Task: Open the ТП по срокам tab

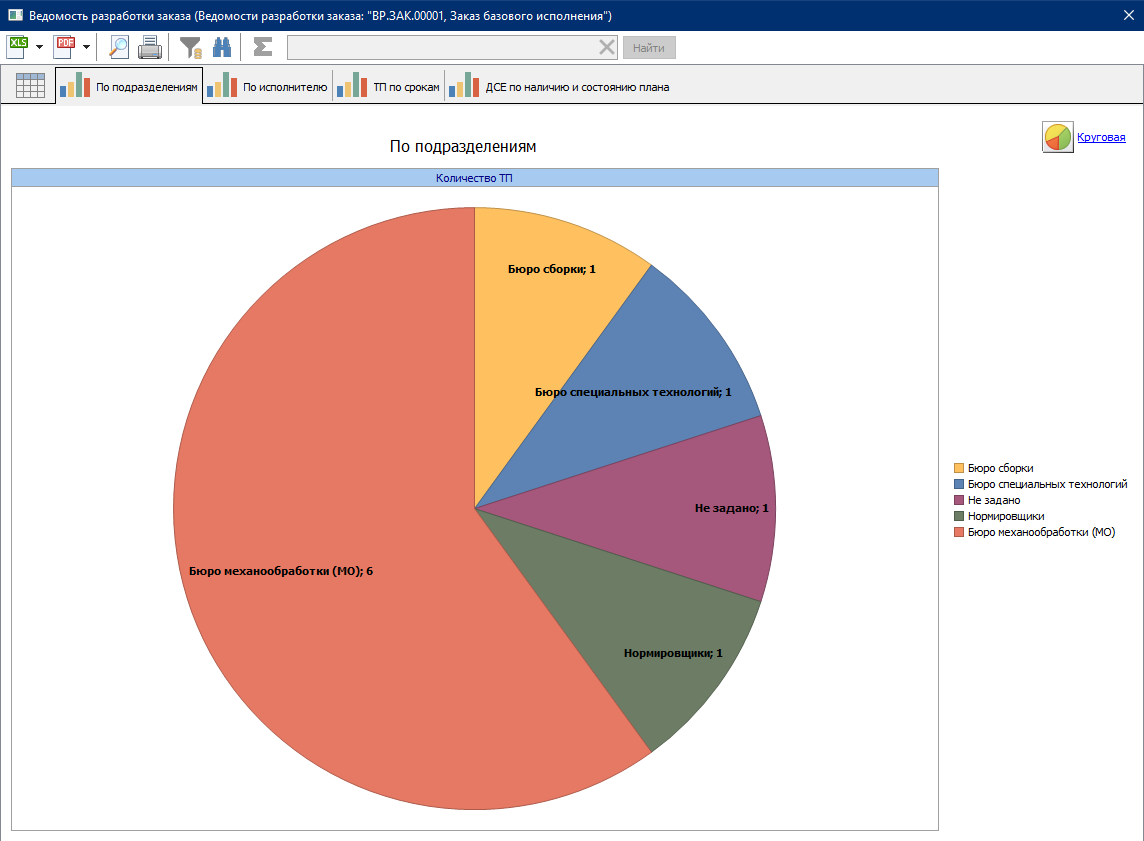Action: (389, 87)
